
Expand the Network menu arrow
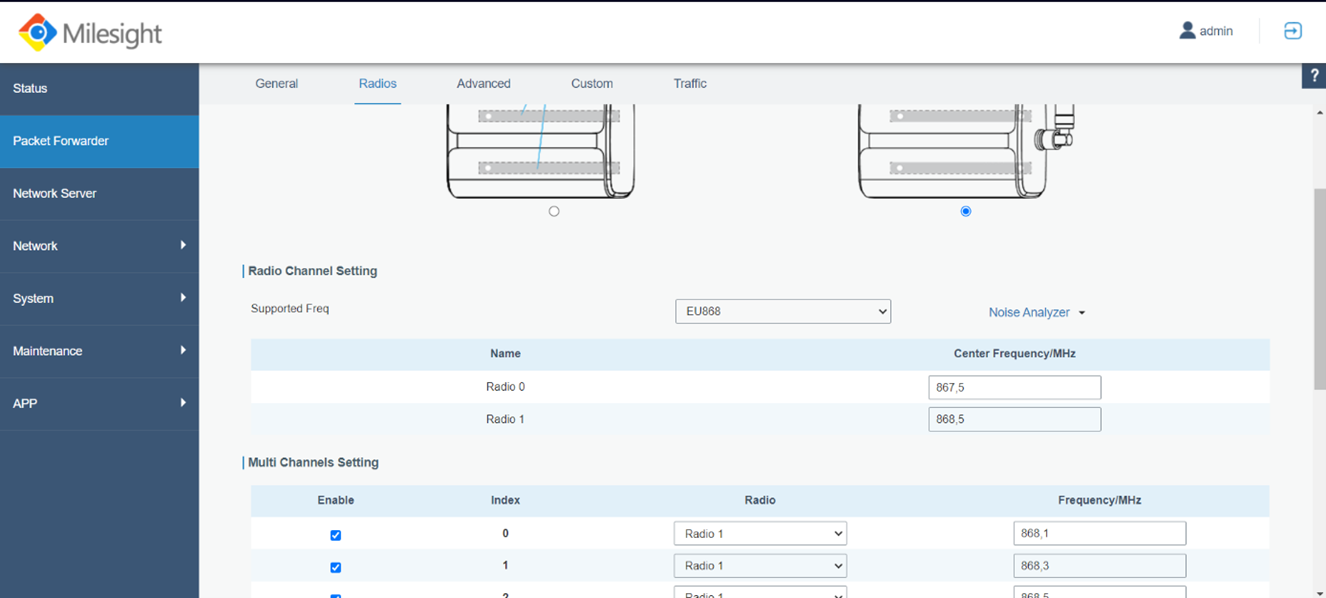pyautogui.click(x=183, y=246)
